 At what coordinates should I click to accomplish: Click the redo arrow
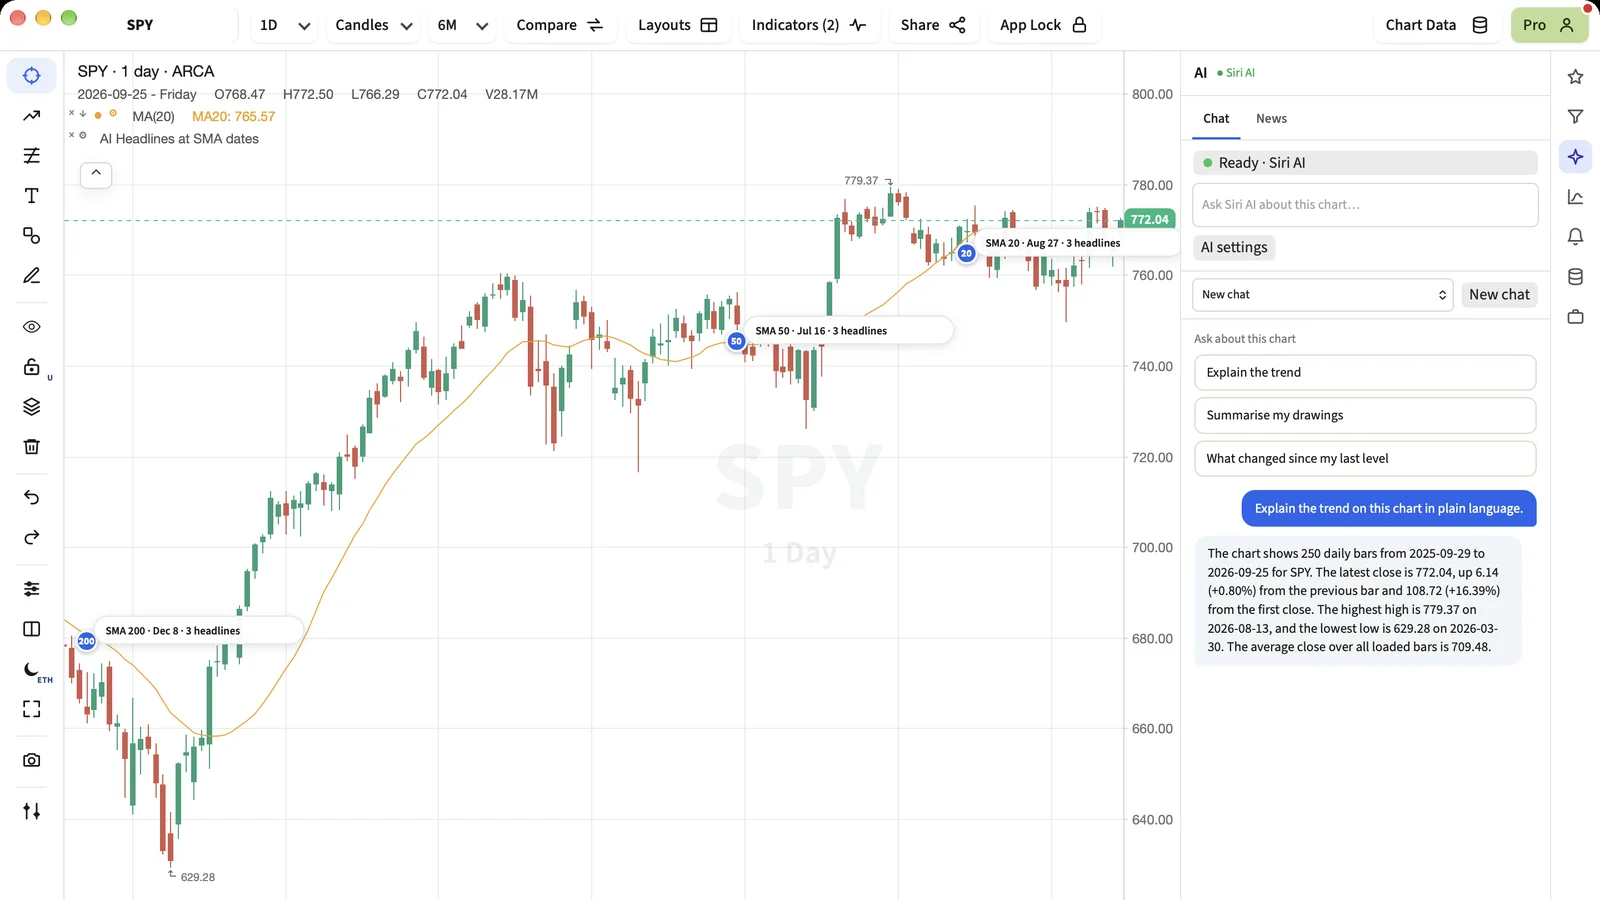click(x=32, y=538)
